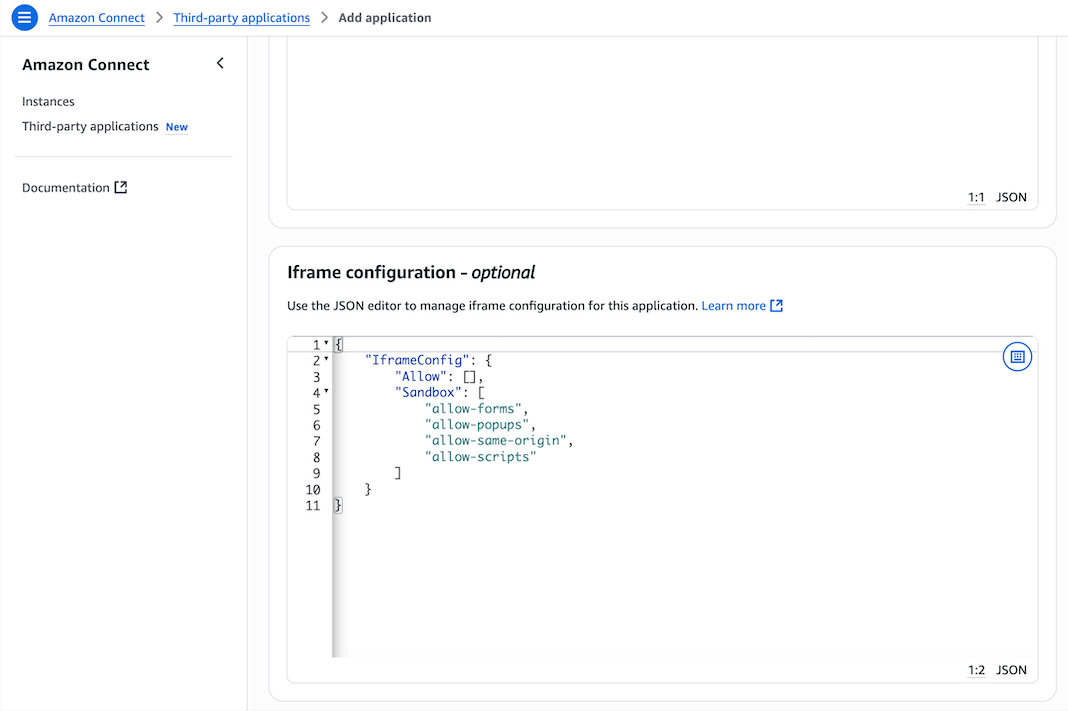Viewport: 1068px width, 711px height.
Task: Open the Amazon Connect breadcrumb link
Action: click(97, 17)
